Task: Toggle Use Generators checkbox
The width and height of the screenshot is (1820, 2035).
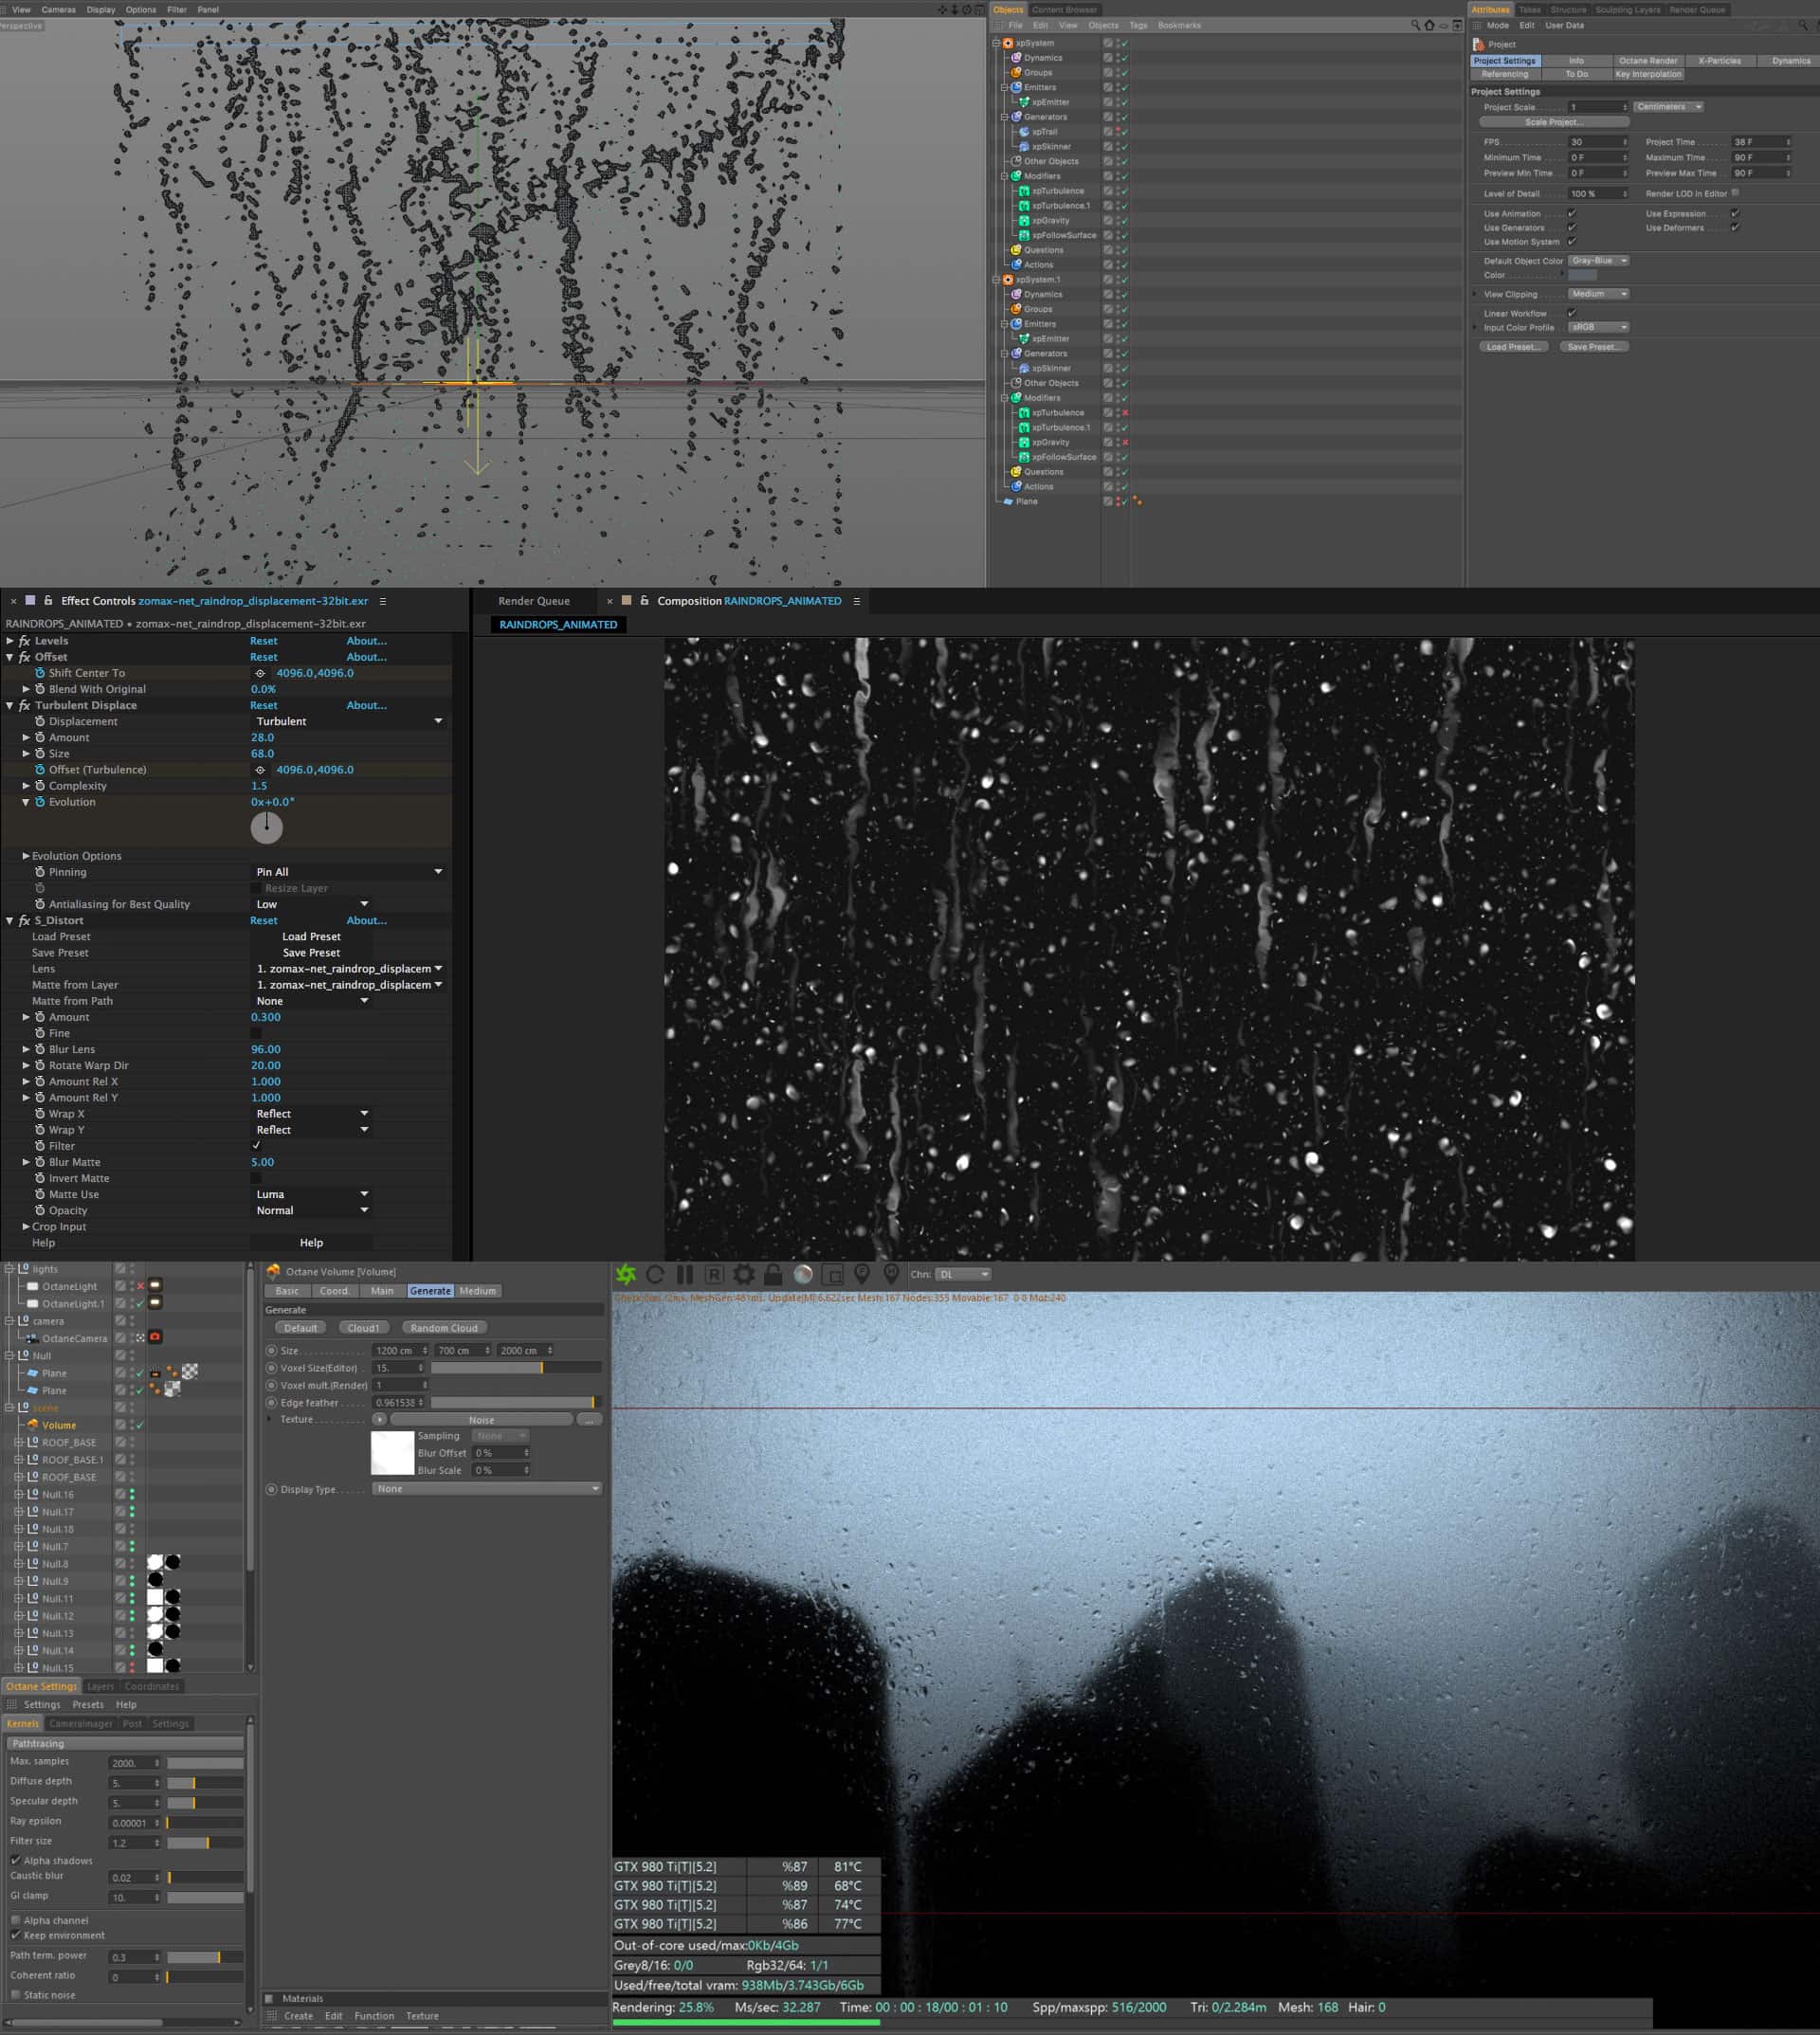Action: (x=1572, y=227)
